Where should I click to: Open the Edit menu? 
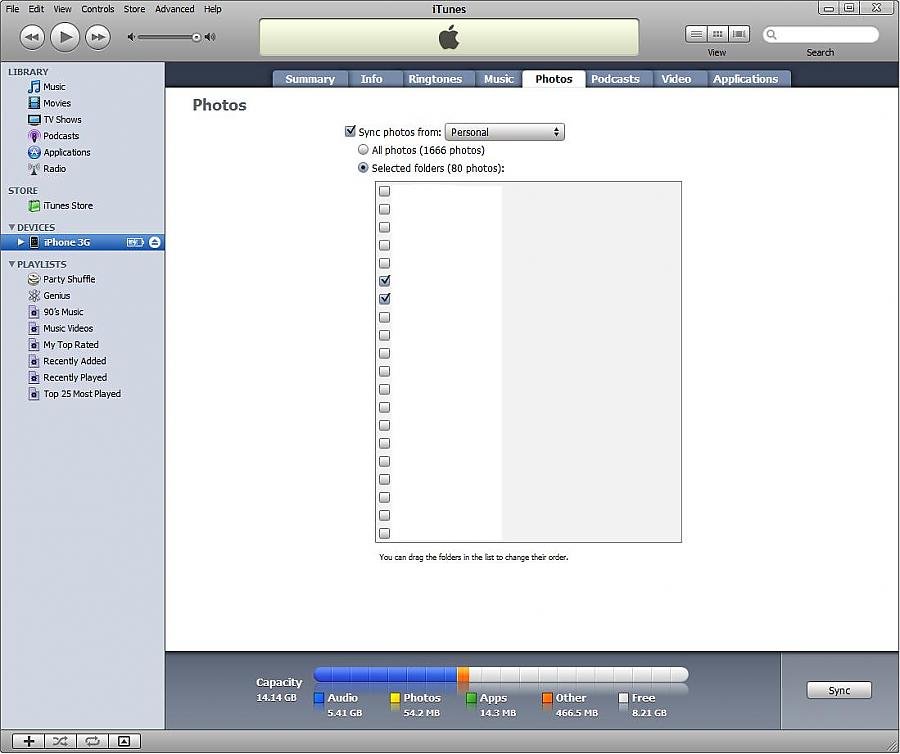point(36,9)
